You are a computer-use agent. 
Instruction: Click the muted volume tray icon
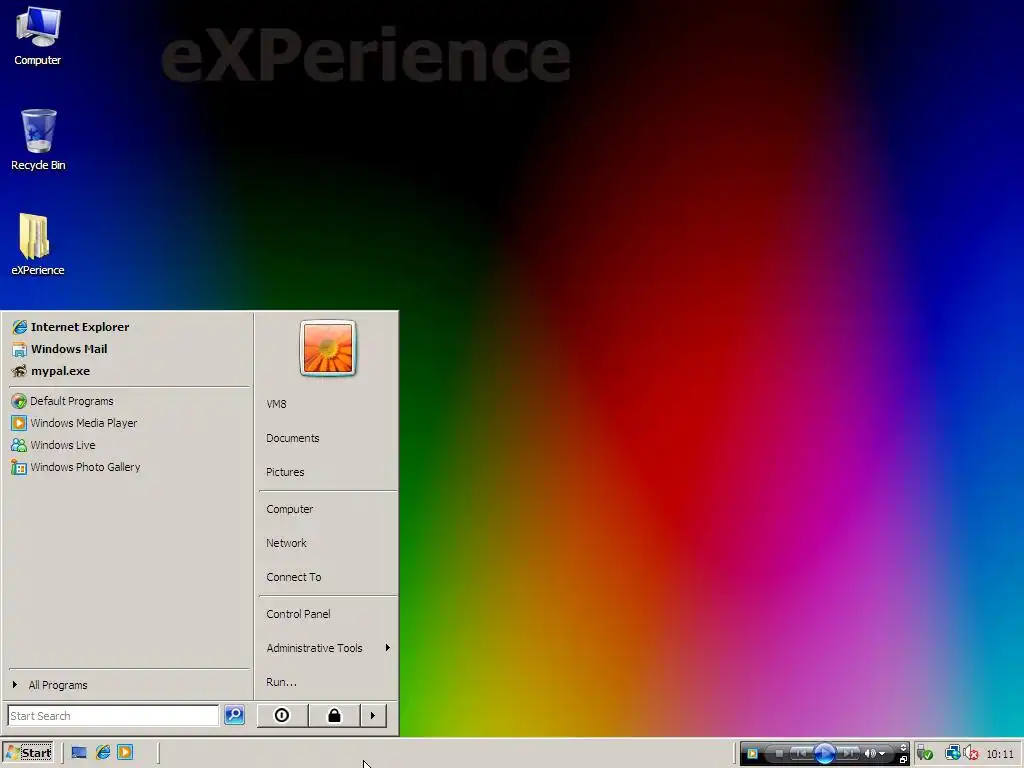pyautogui.click(x=970, y=754)
